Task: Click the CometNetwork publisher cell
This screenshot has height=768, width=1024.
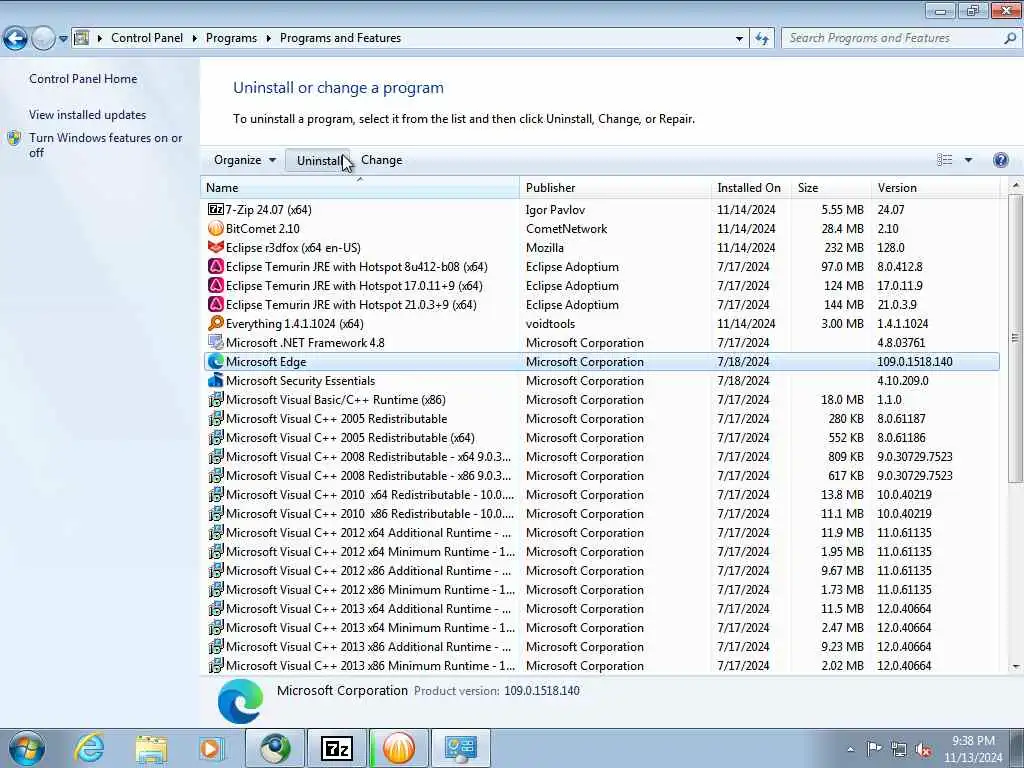Action: 566,229
